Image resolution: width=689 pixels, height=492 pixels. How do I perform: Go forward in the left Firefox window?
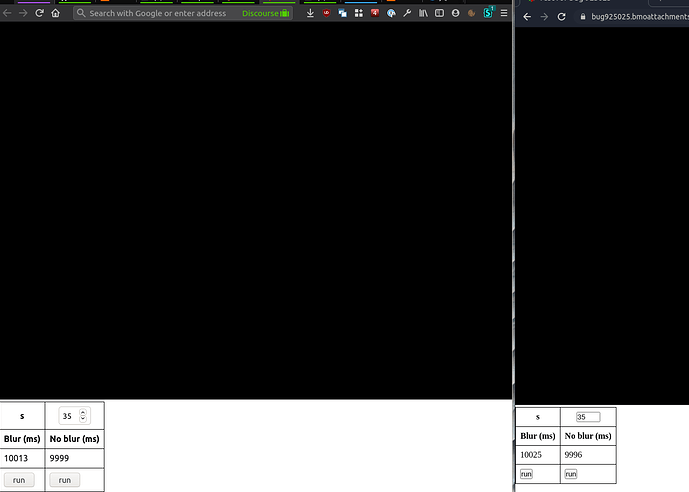23,13
